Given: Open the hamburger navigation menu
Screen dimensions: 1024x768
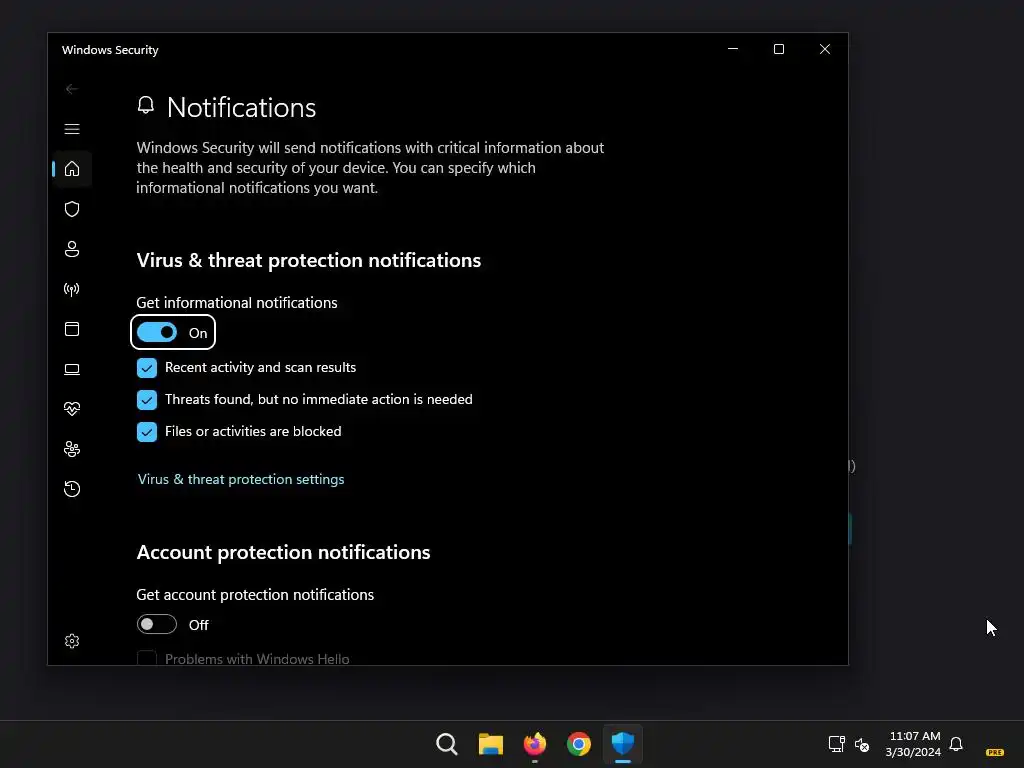Looking at the screenshot, I should point(72,129).
